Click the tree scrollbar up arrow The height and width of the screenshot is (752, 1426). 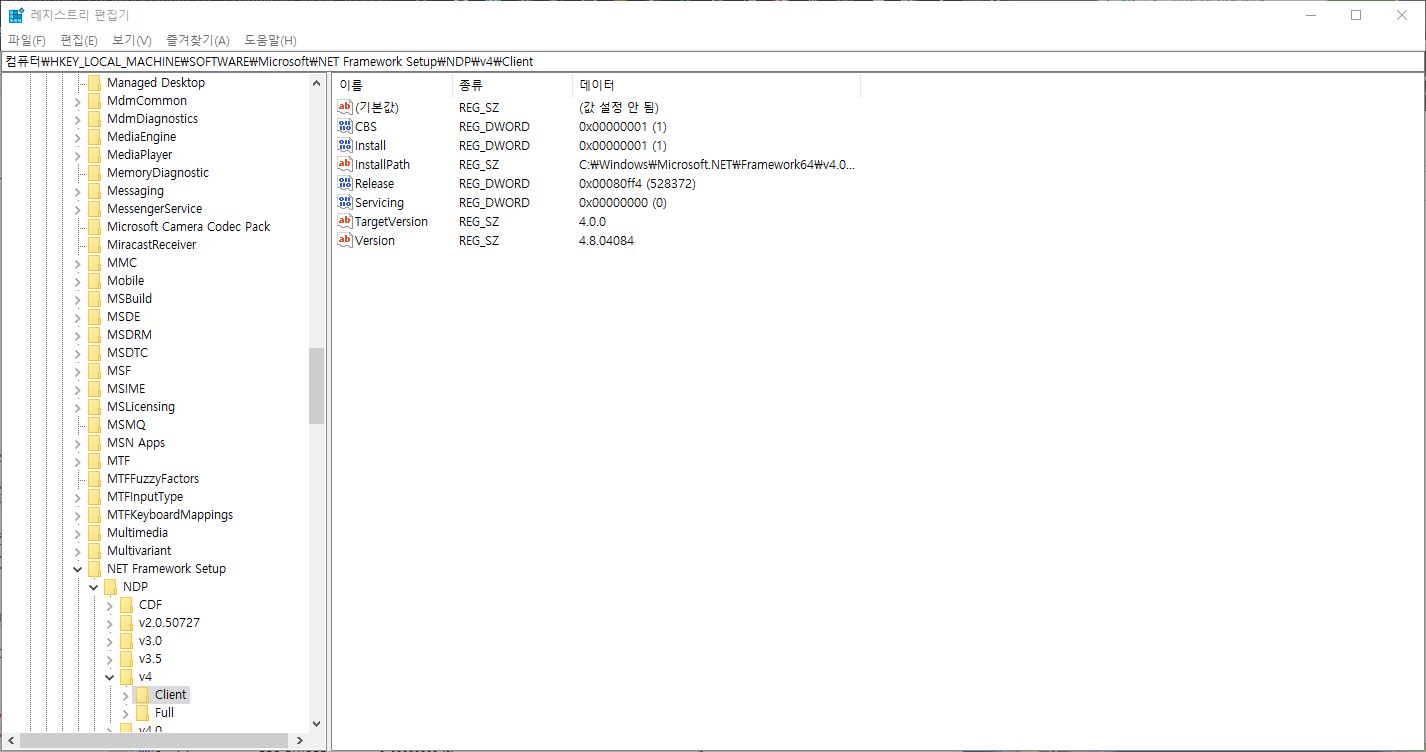[316, 82]
